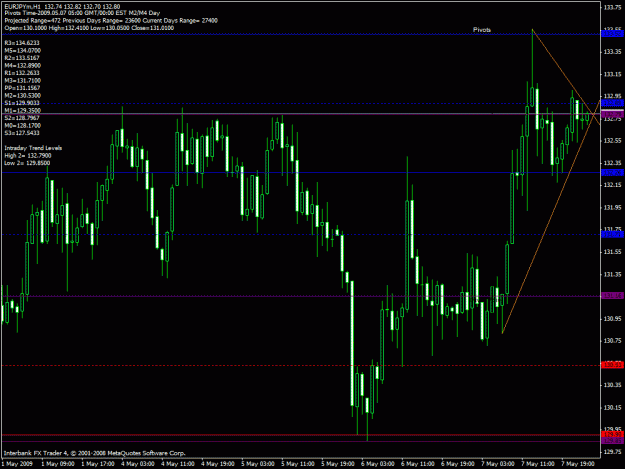Click the '5 May 19:00' time axis label

[338, 464]
